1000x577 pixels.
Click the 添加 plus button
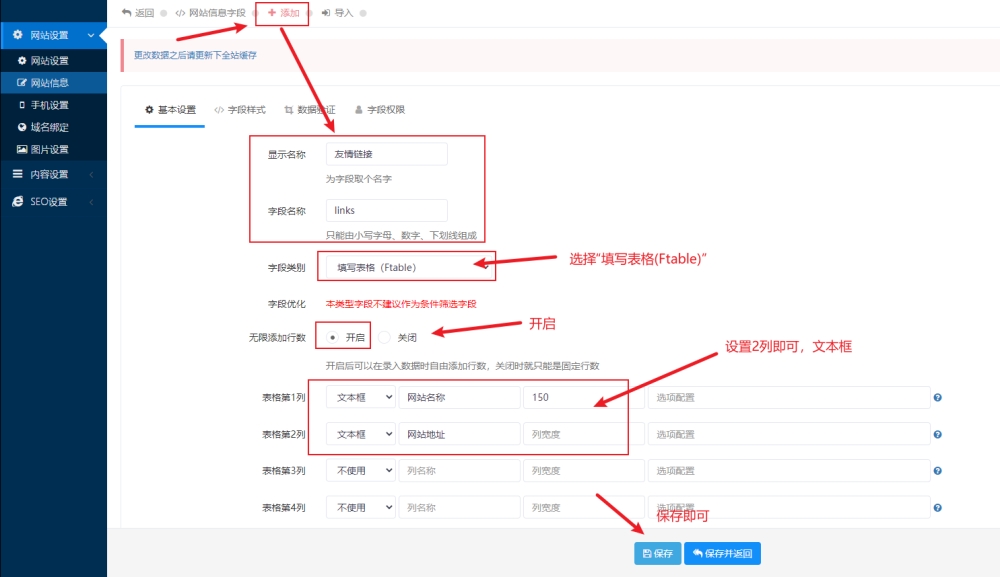click(x=283, y=13)
